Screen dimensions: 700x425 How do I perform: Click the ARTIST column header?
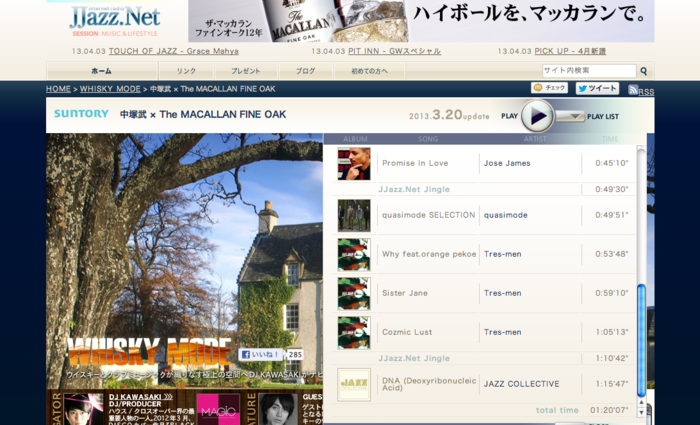[x=535, y=139]
